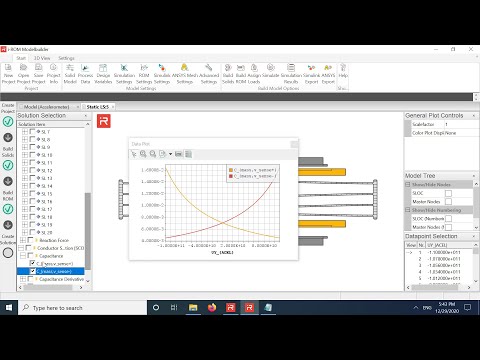Click zoom out on Data Plot toolbar
Image resolution: width=480 pixels, height=360 pixels.
[x=153, y=154]
